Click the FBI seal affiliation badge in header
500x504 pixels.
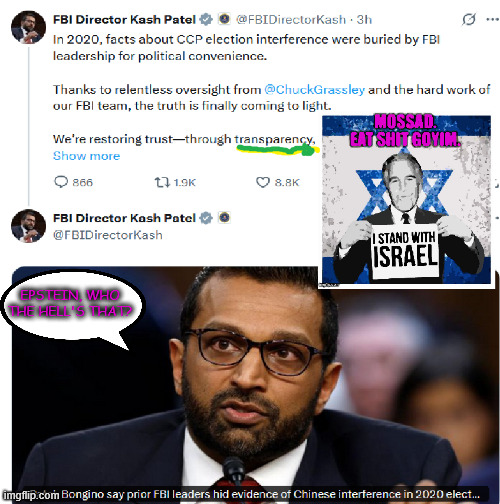tap(224, 19)
